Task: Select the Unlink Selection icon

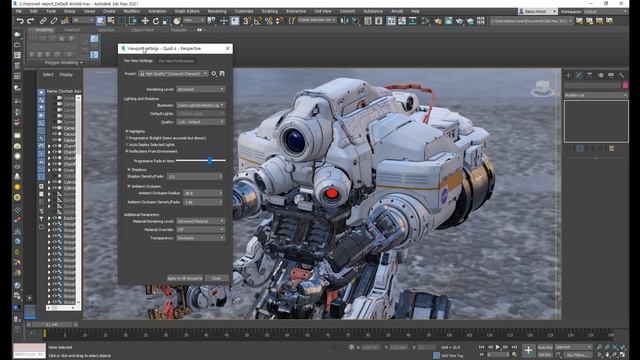Action: click(x=53, y=20)
